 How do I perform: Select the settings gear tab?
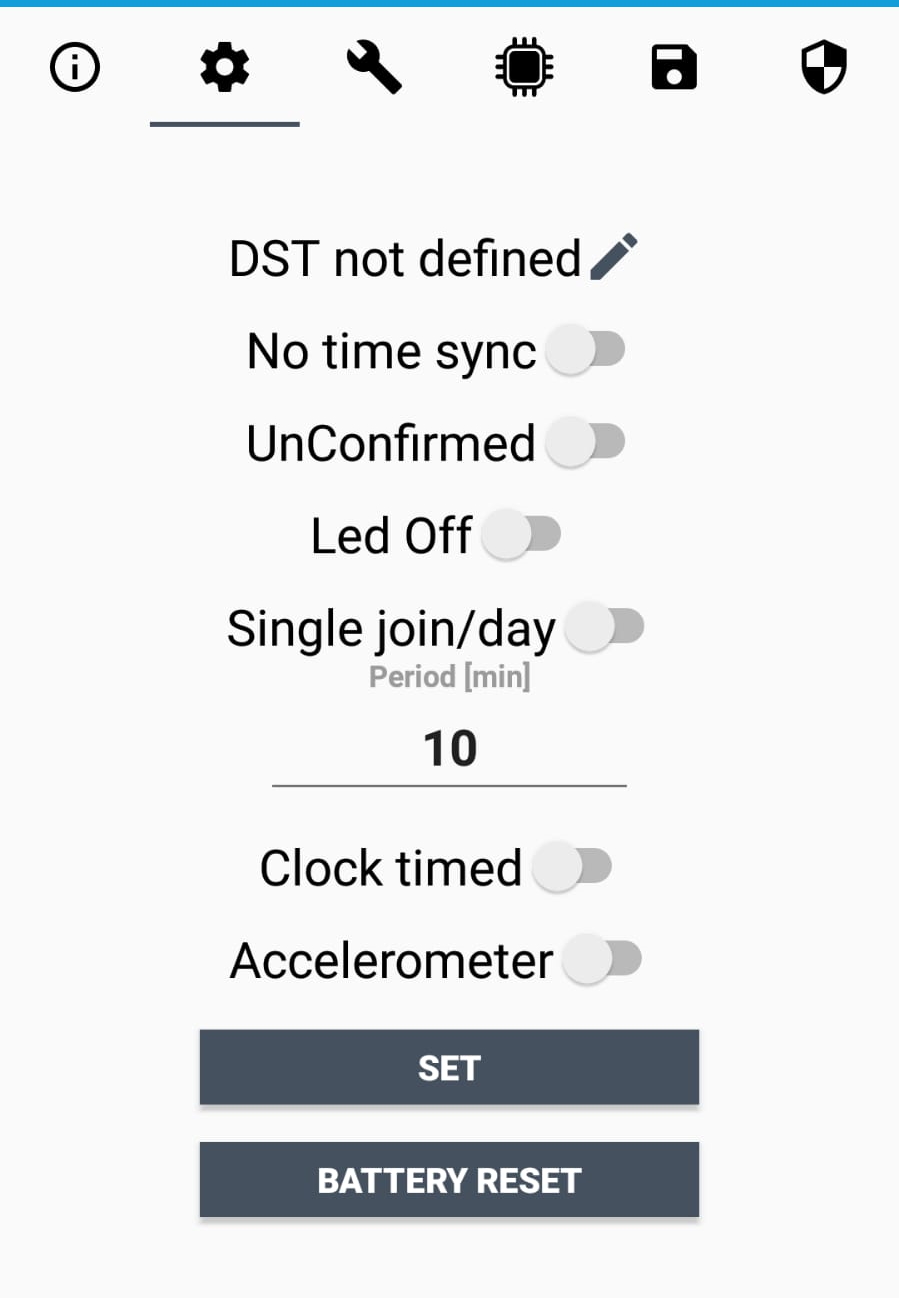(225, 70)
